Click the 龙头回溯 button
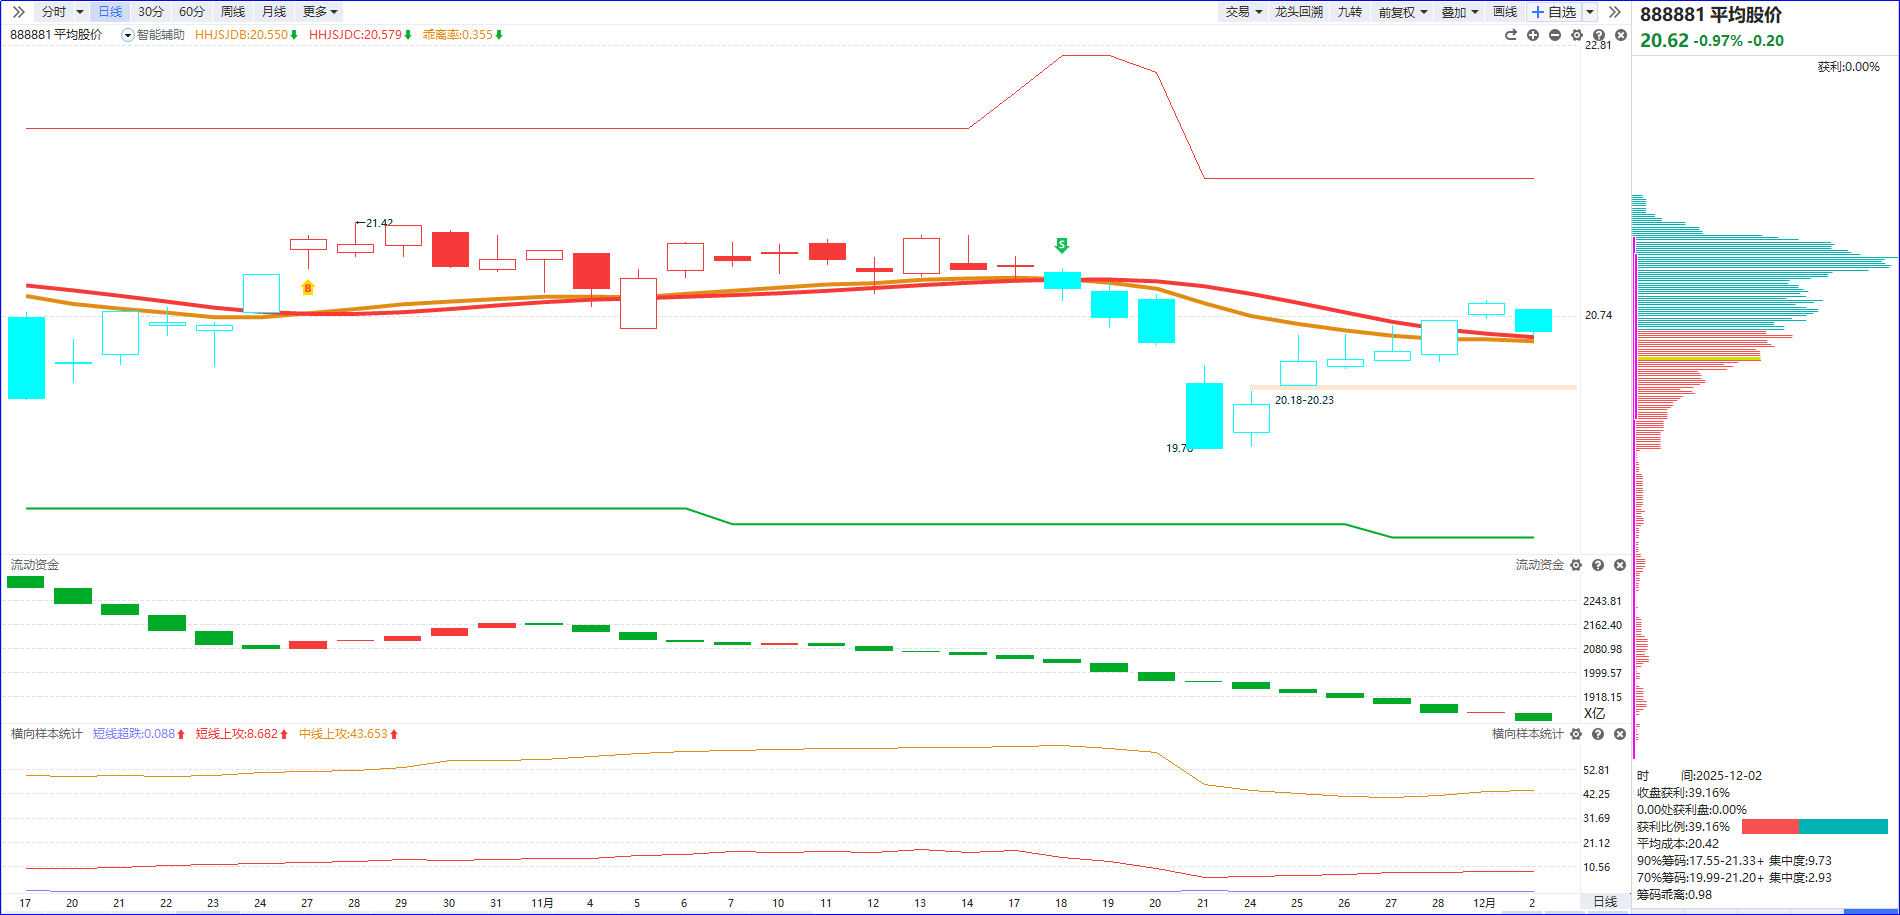1900x915 pixels. coord(1299,12)
